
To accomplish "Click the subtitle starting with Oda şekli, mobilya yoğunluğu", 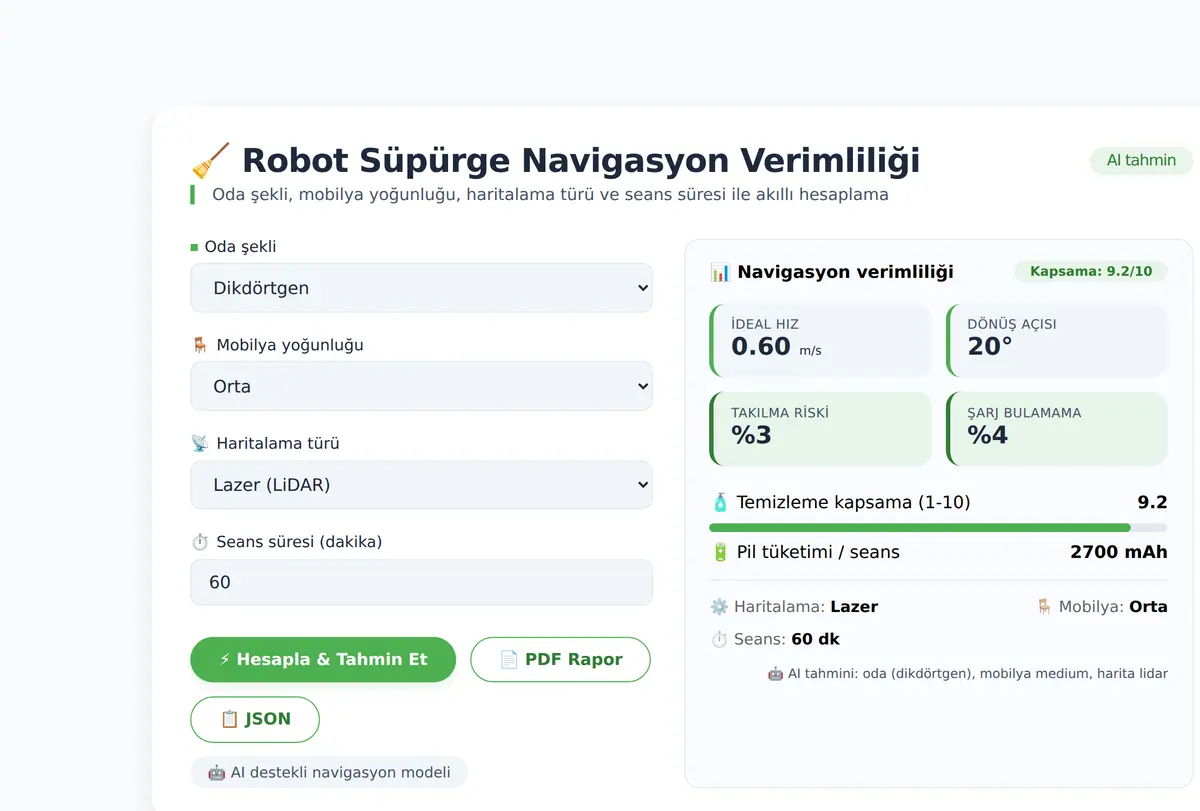I will coord(550,194).
